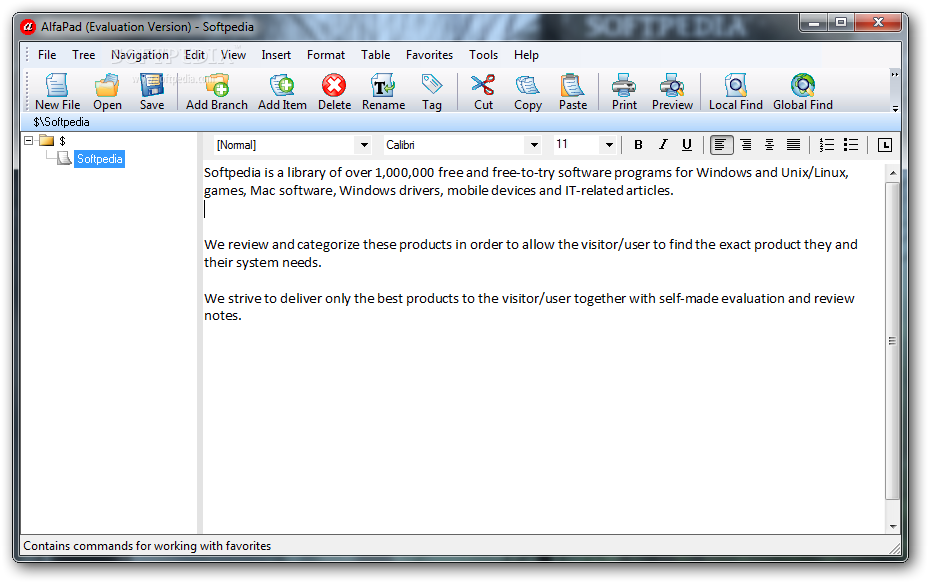The image size is (929, 583).
Task: Click status bar text 'Contains commands for working'
Action: pos(108,546)
